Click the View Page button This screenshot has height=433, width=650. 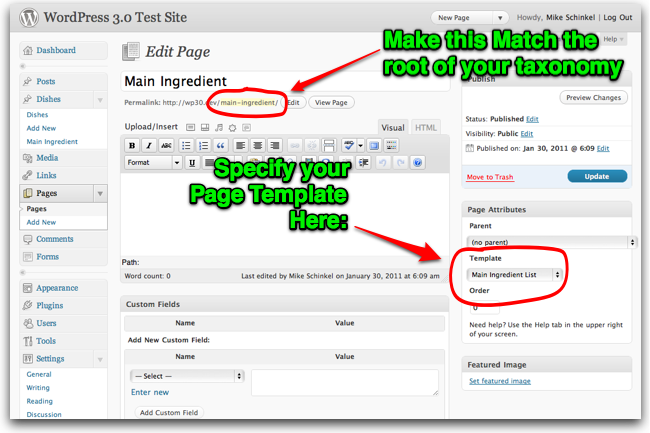coord(331,102)
